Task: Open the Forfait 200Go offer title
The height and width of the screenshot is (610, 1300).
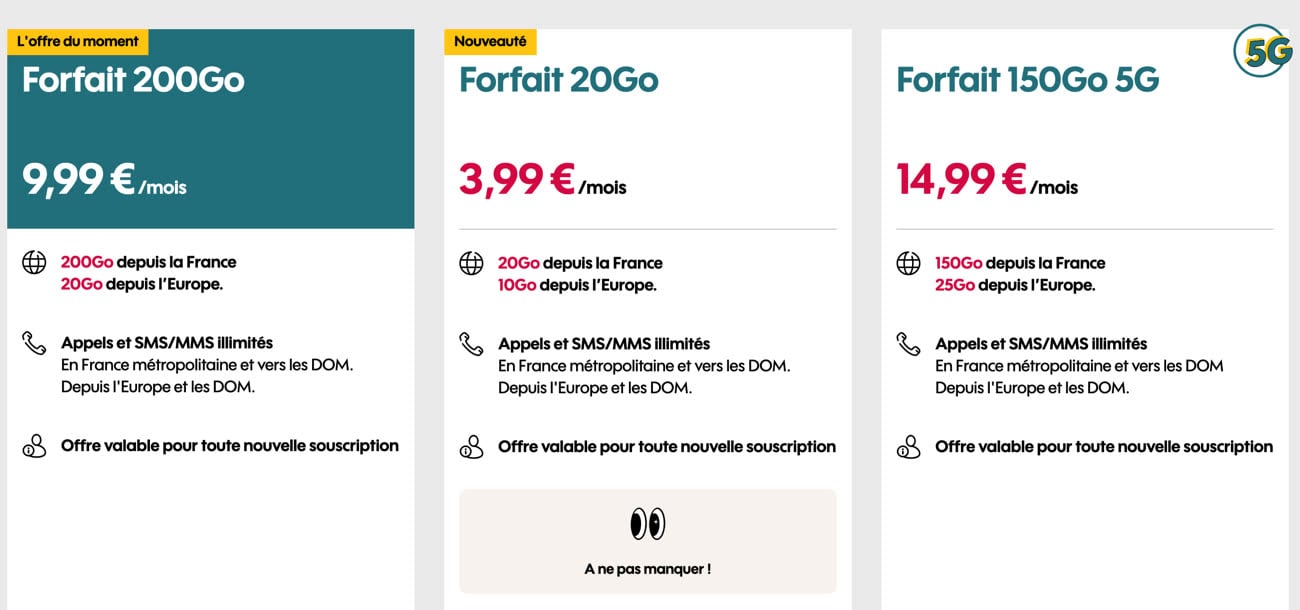Action: [133, 79]
